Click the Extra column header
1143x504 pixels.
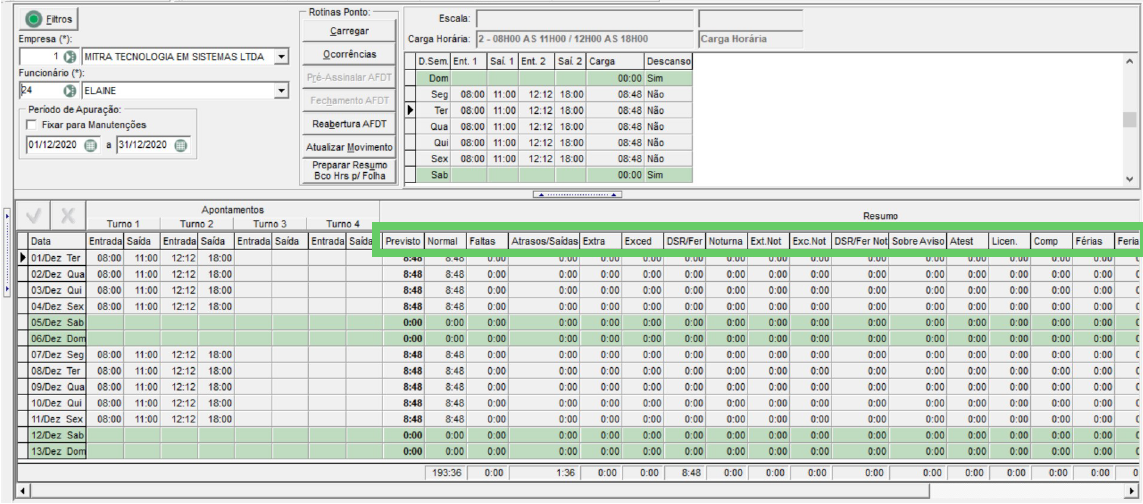(601, 241)
